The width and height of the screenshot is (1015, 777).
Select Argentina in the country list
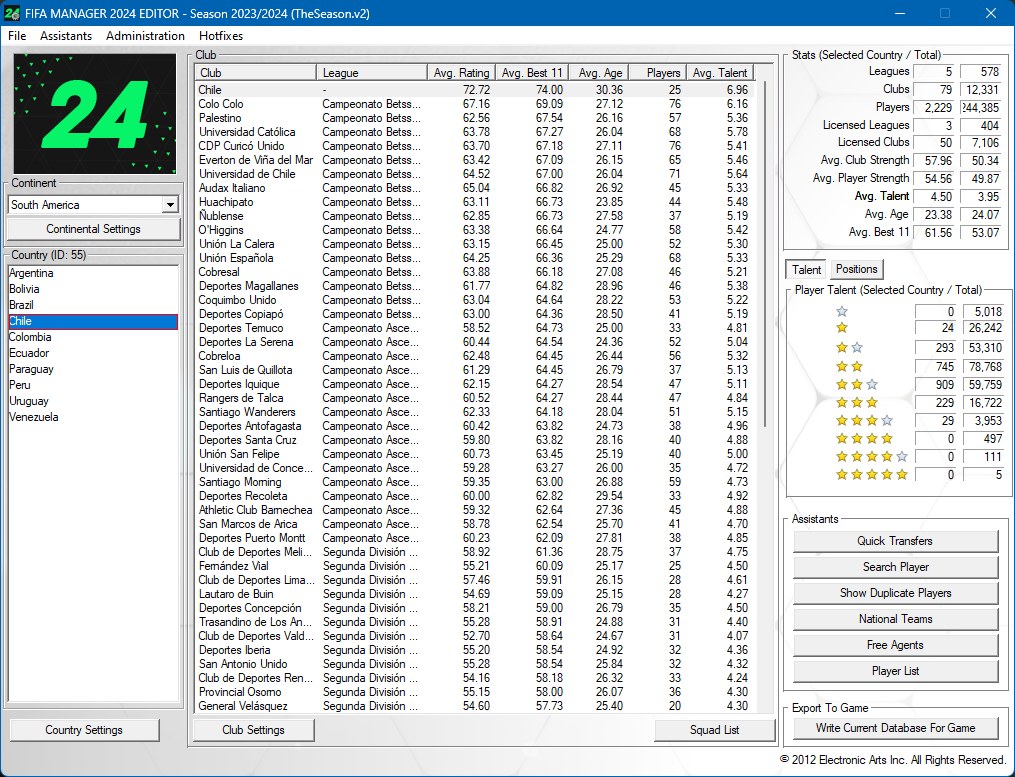(x=93, y=273)
